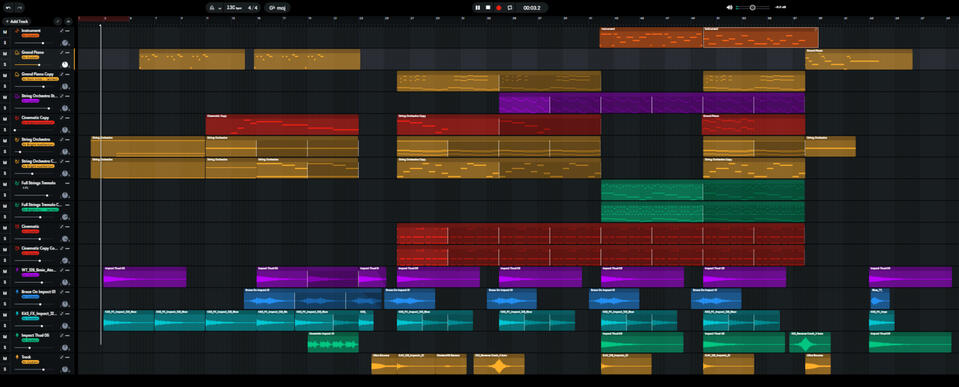Click the Impact Thud 06 track icon
This screenshot has width=959, height=387.
tap(17, 335)
